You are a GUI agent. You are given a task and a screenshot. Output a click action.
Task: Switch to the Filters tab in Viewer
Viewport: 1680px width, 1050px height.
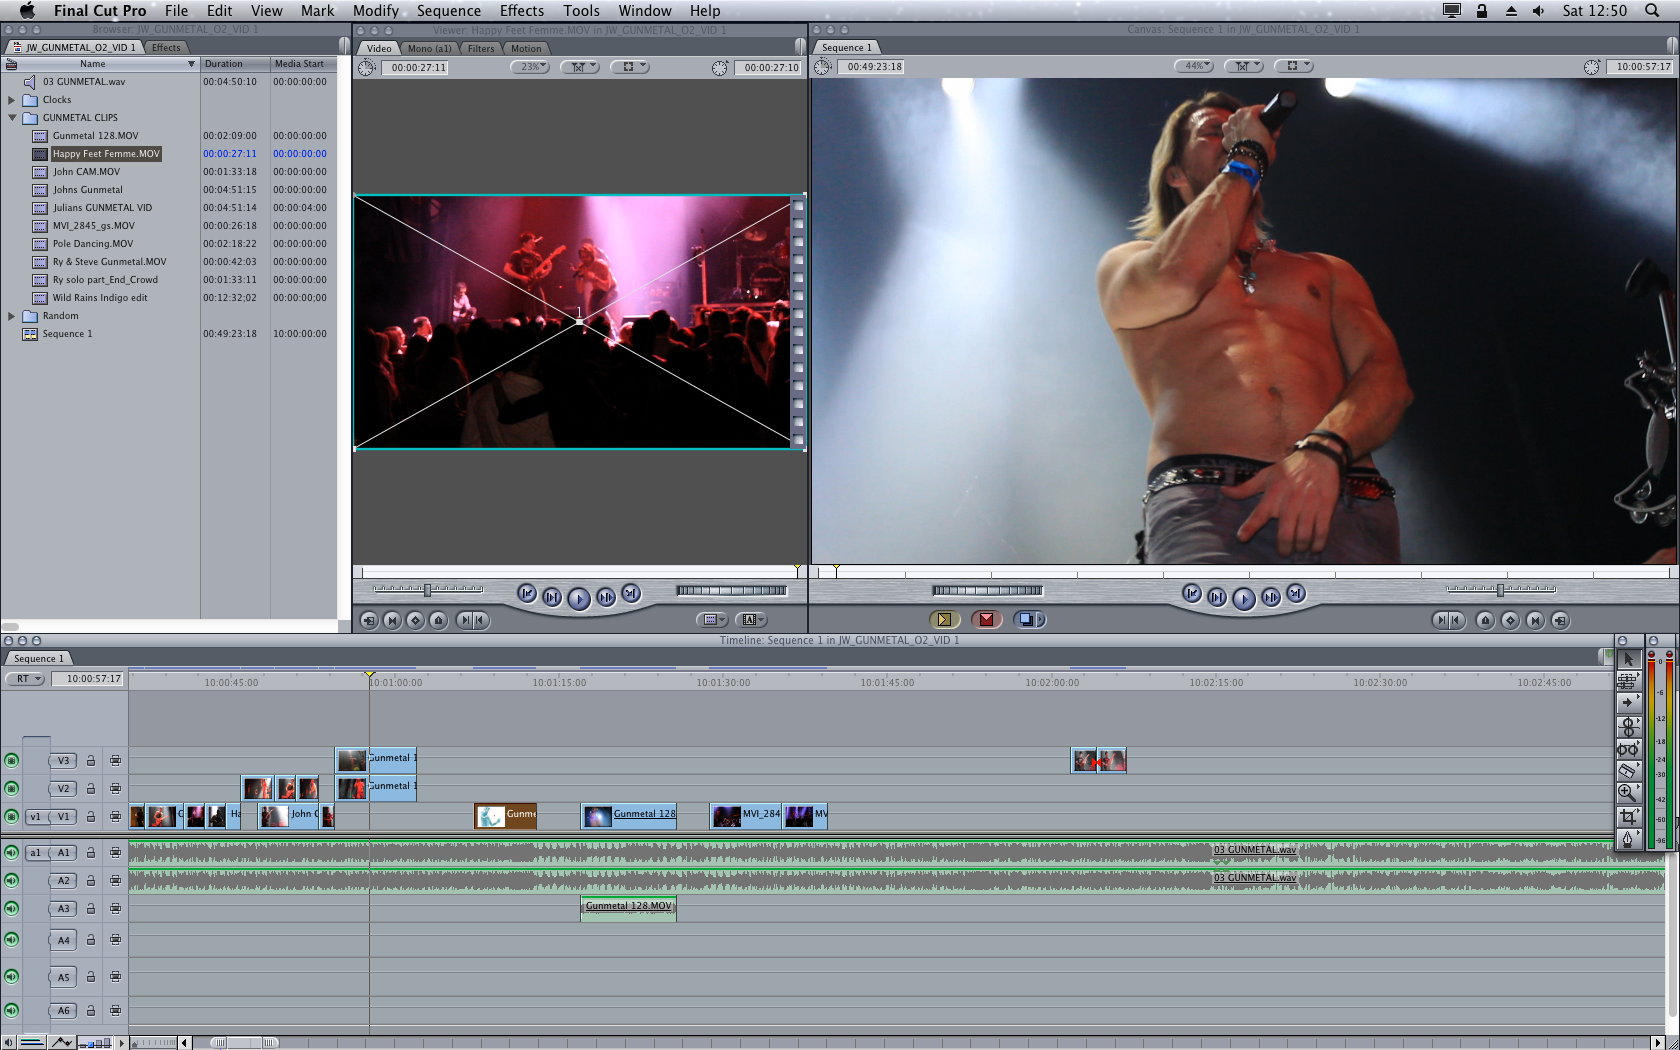(x=481, y=48)
